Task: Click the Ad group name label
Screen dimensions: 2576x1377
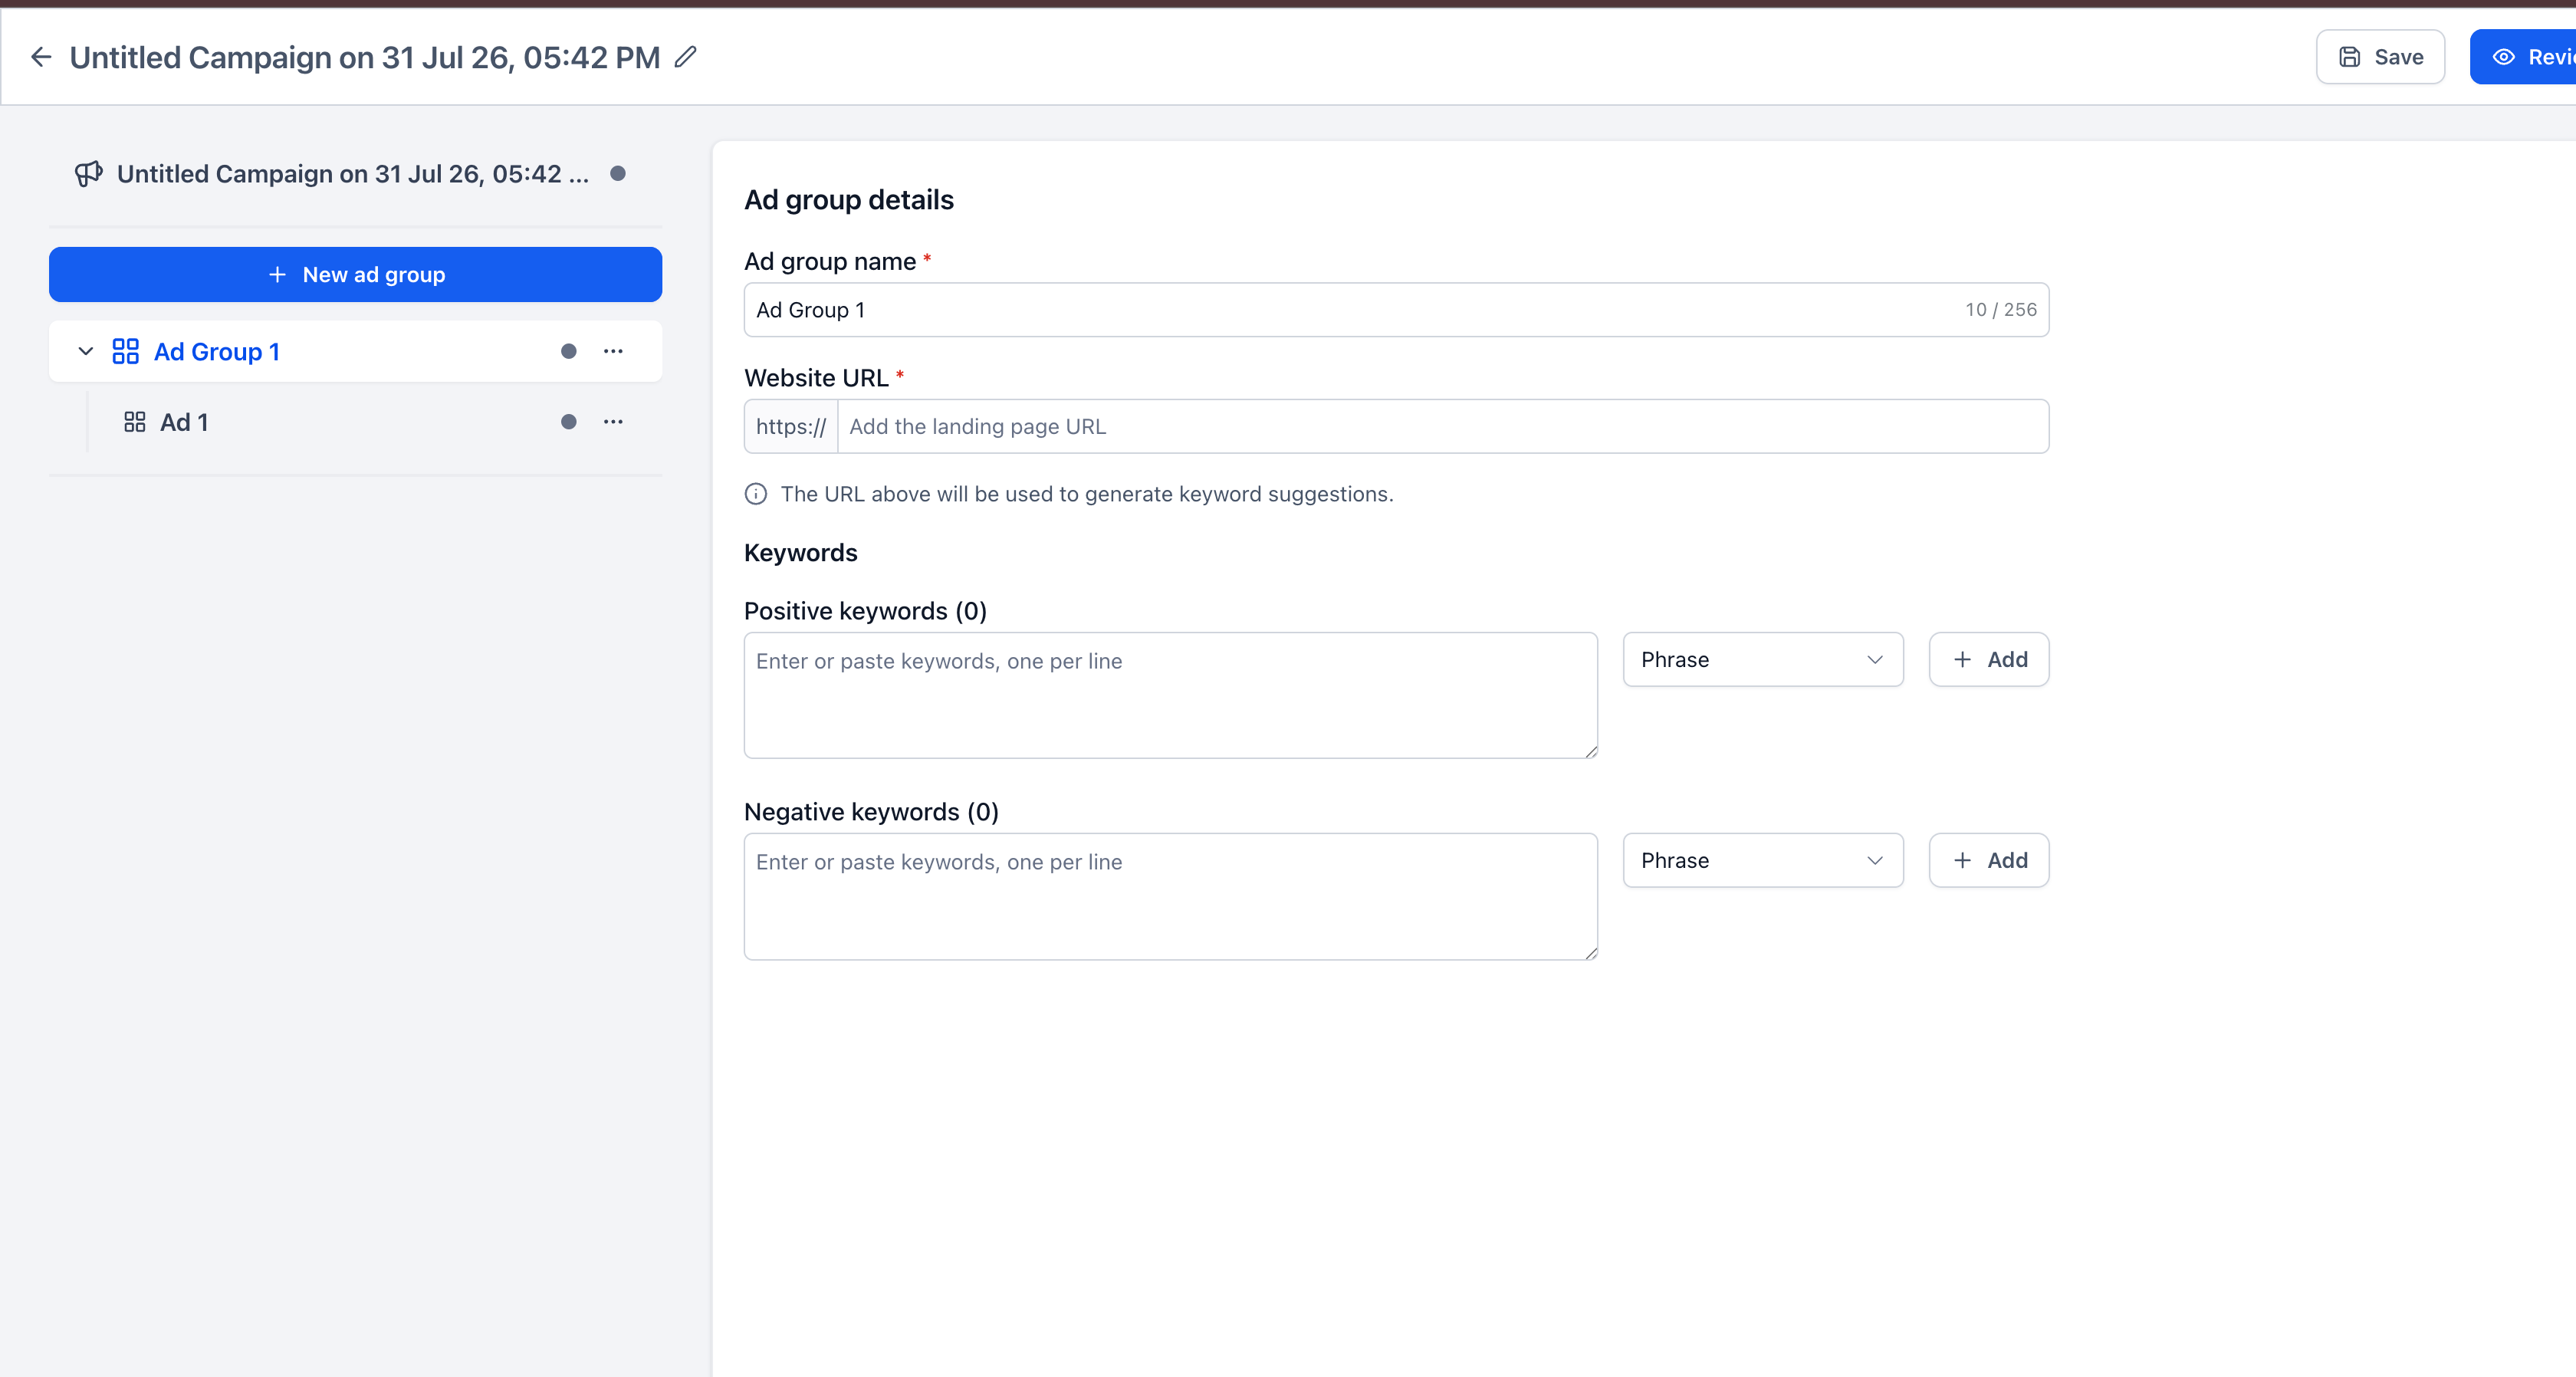Action: [x=830, y=261]
